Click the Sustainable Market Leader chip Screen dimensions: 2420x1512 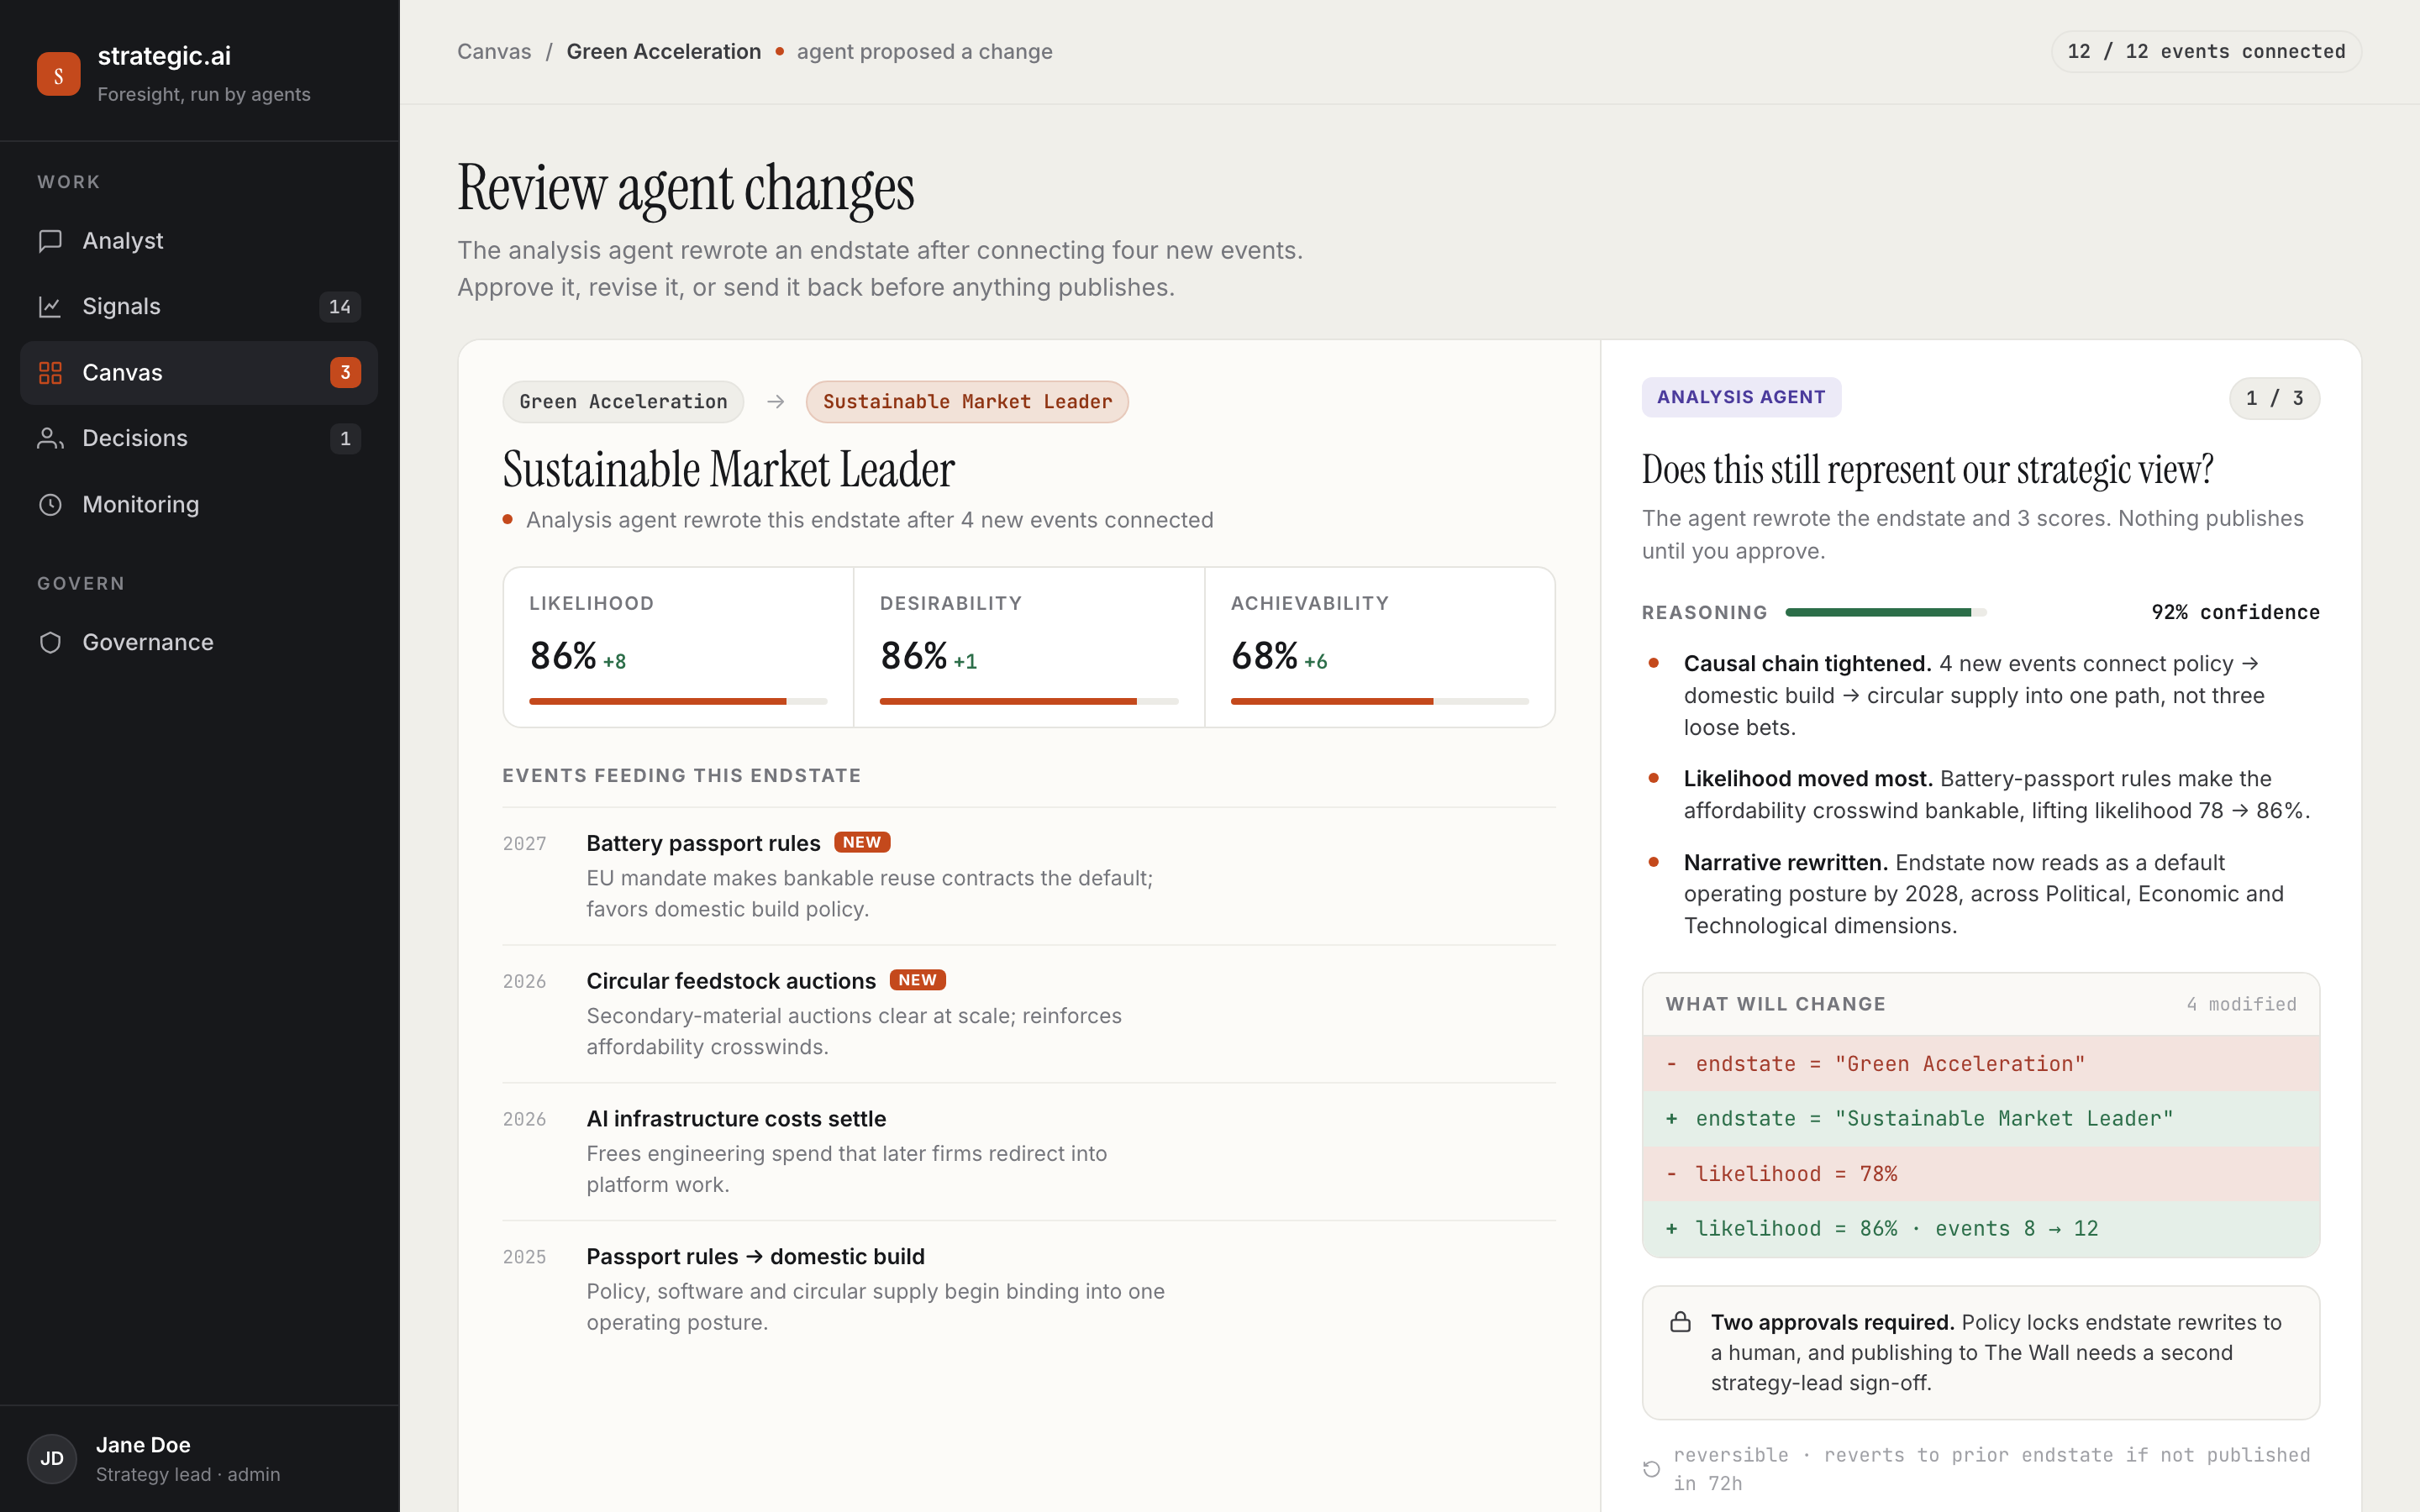(x=967, y=402)
